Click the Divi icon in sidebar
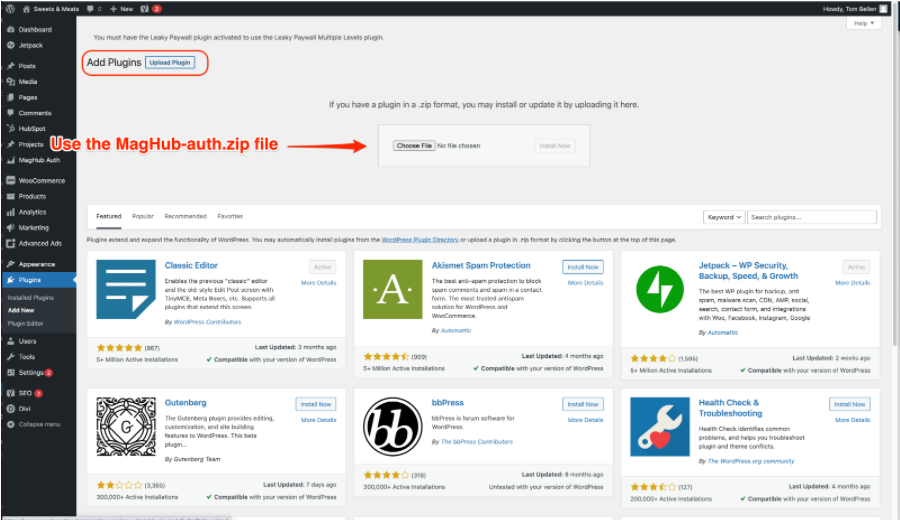 point(10,409)
